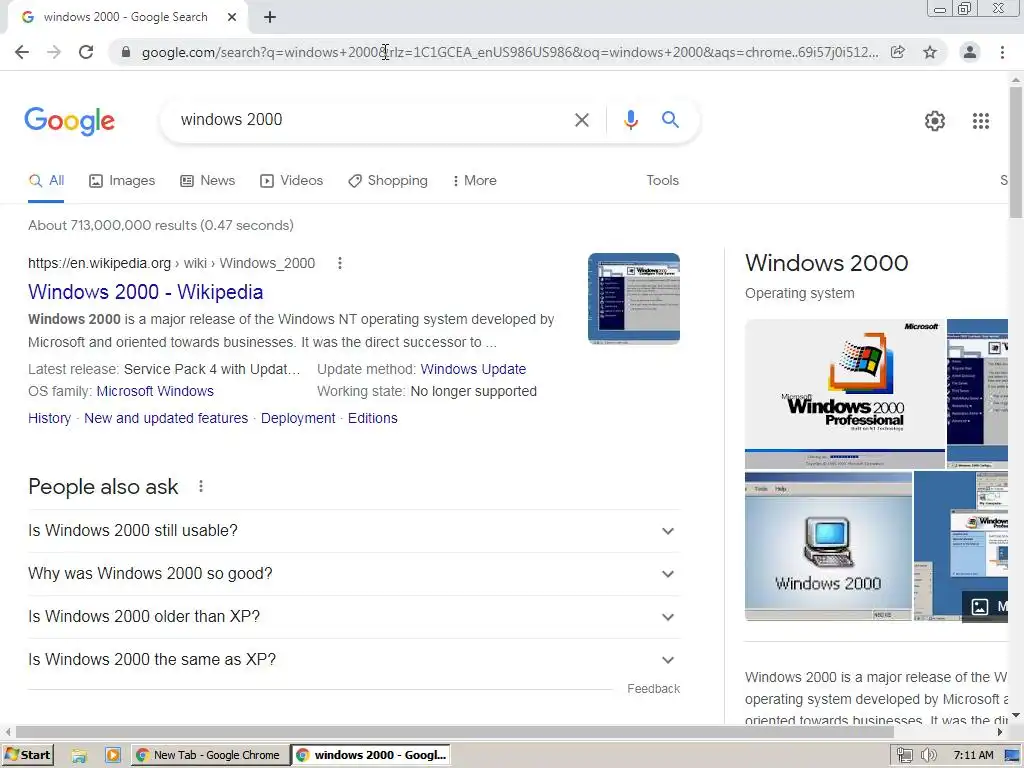Image resolution: width=1024 pixels, height=768 pixels.
Task: Switch to New Tab - Google Chrome taskbar window
Action: click(x=209, y=756)
